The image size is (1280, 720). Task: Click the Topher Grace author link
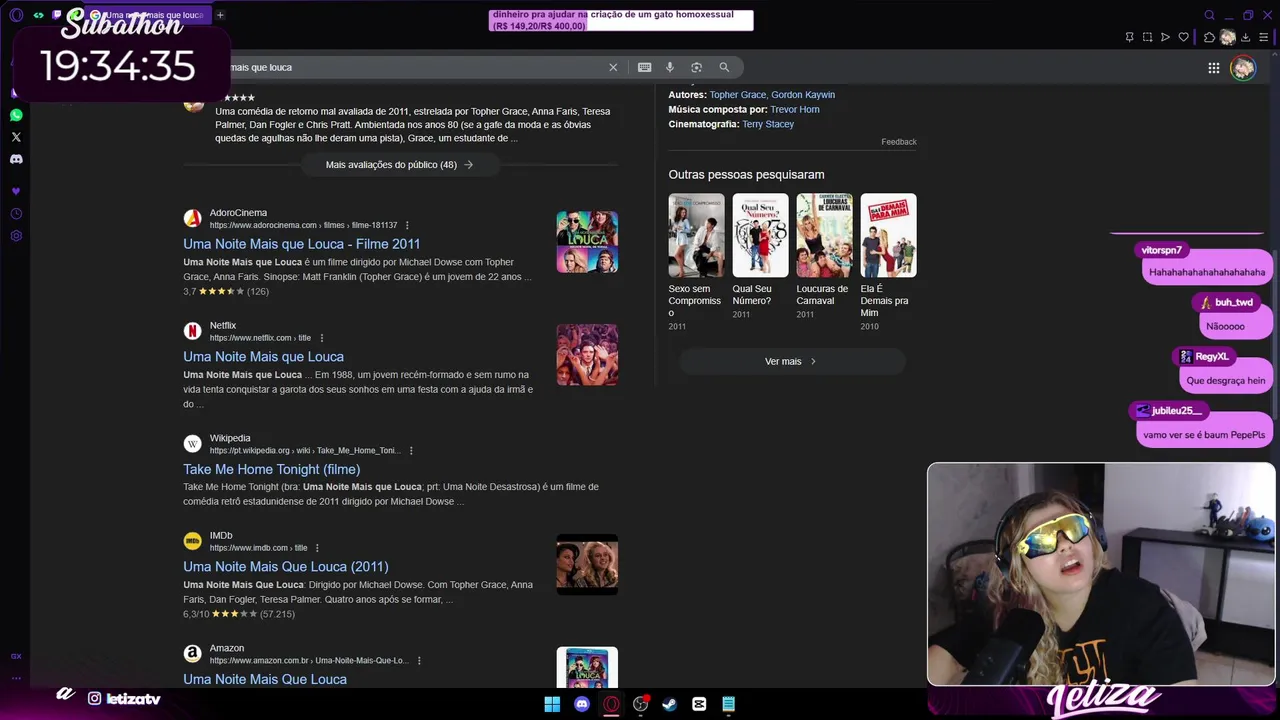(x=737, y=95)
